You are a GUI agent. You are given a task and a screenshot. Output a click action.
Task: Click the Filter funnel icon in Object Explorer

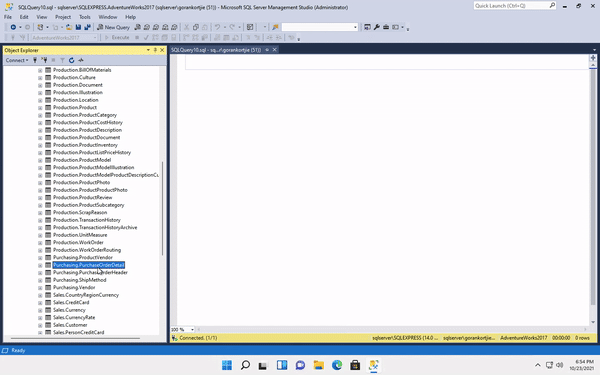click(62, 60)
